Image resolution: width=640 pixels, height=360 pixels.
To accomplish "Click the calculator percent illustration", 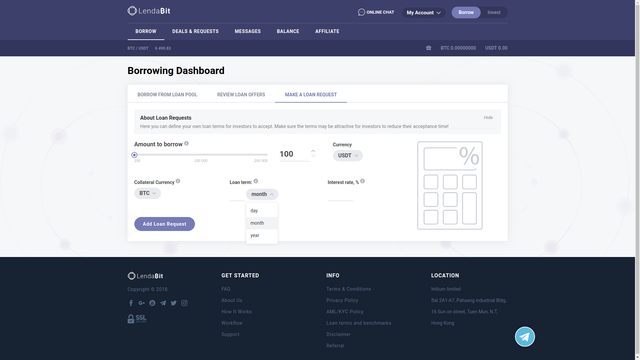I will 450,185.
